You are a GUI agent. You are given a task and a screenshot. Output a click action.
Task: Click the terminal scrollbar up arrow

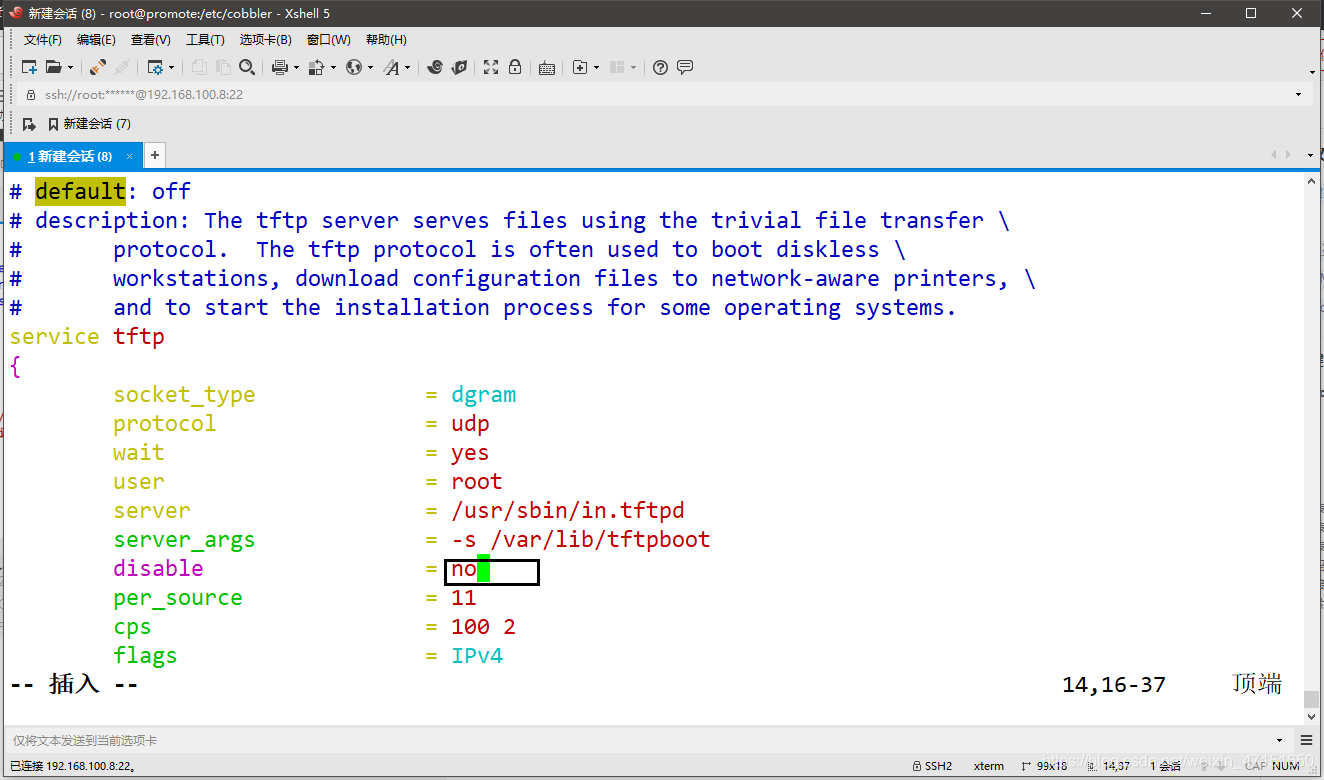coord(1312,181)
